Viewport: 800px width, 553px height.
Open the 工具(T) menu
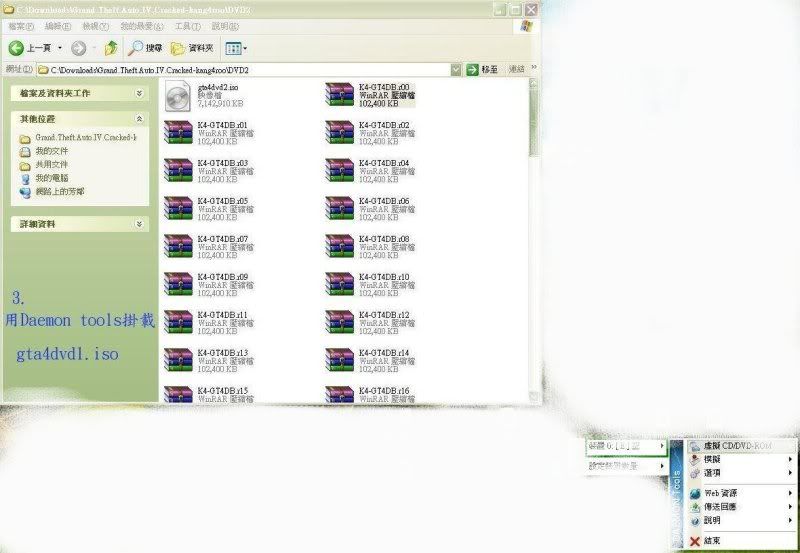[188, 26]
